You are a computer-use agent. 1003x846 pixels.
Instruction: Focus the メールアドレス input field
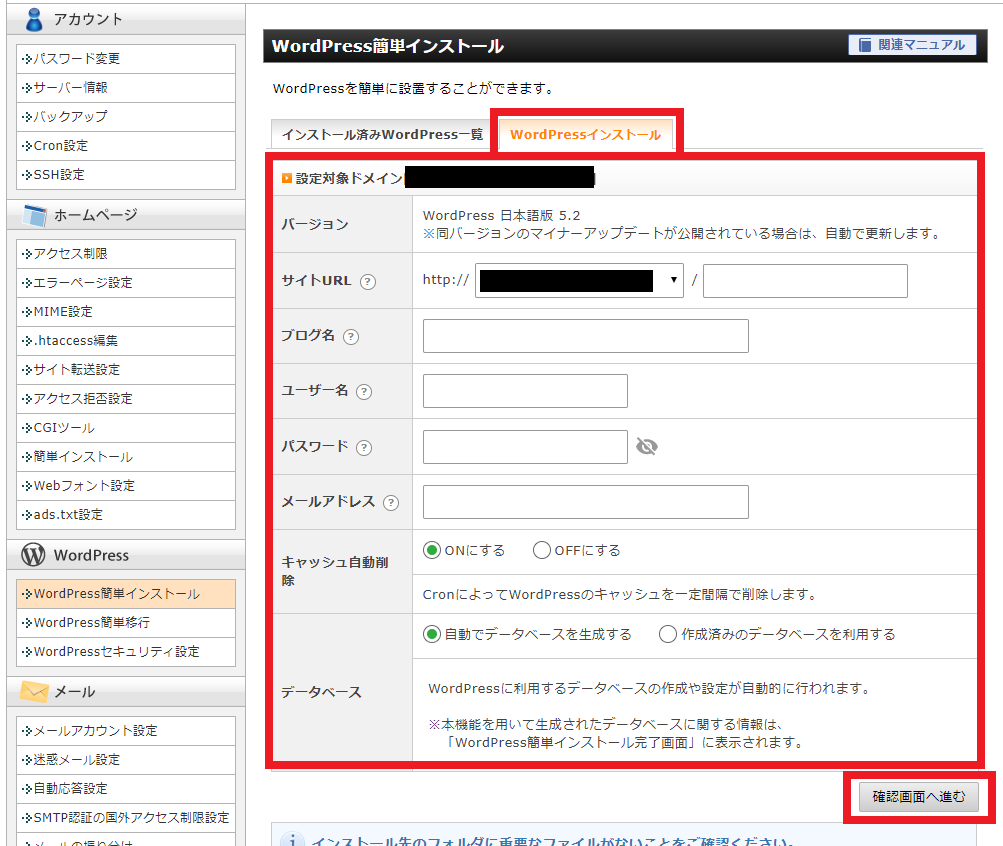[585, 502]
